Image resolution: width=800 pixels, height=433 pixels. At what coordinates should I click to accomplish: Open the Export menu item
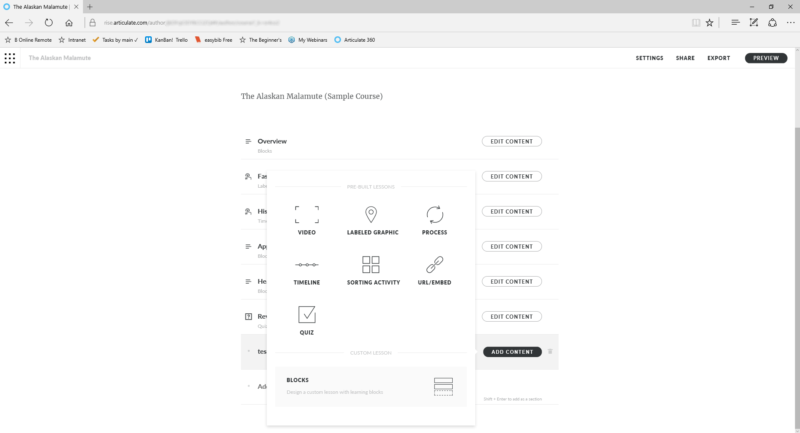tap(718, 58)
